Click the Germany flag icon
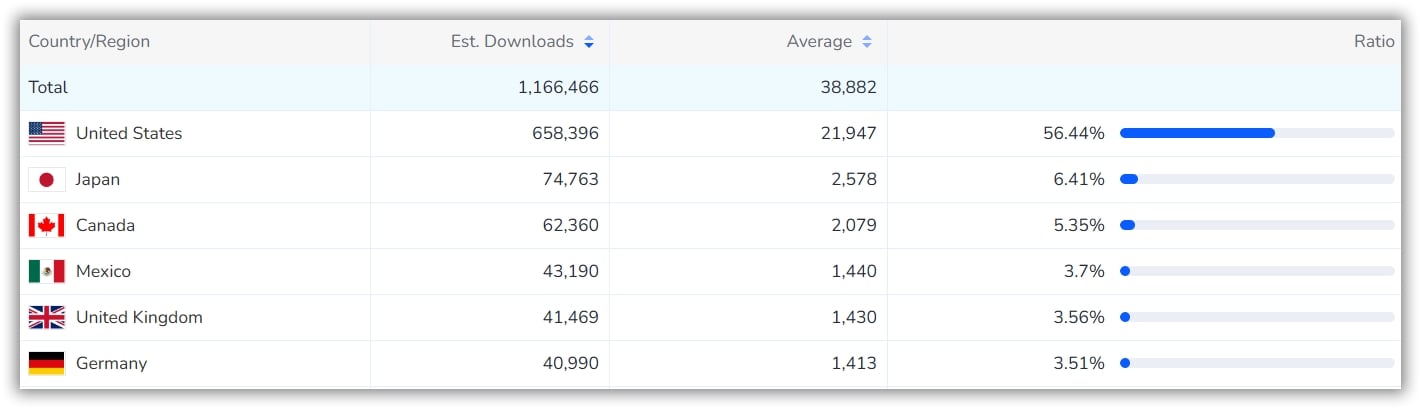 pyautogui.click(x=47, y=363)
